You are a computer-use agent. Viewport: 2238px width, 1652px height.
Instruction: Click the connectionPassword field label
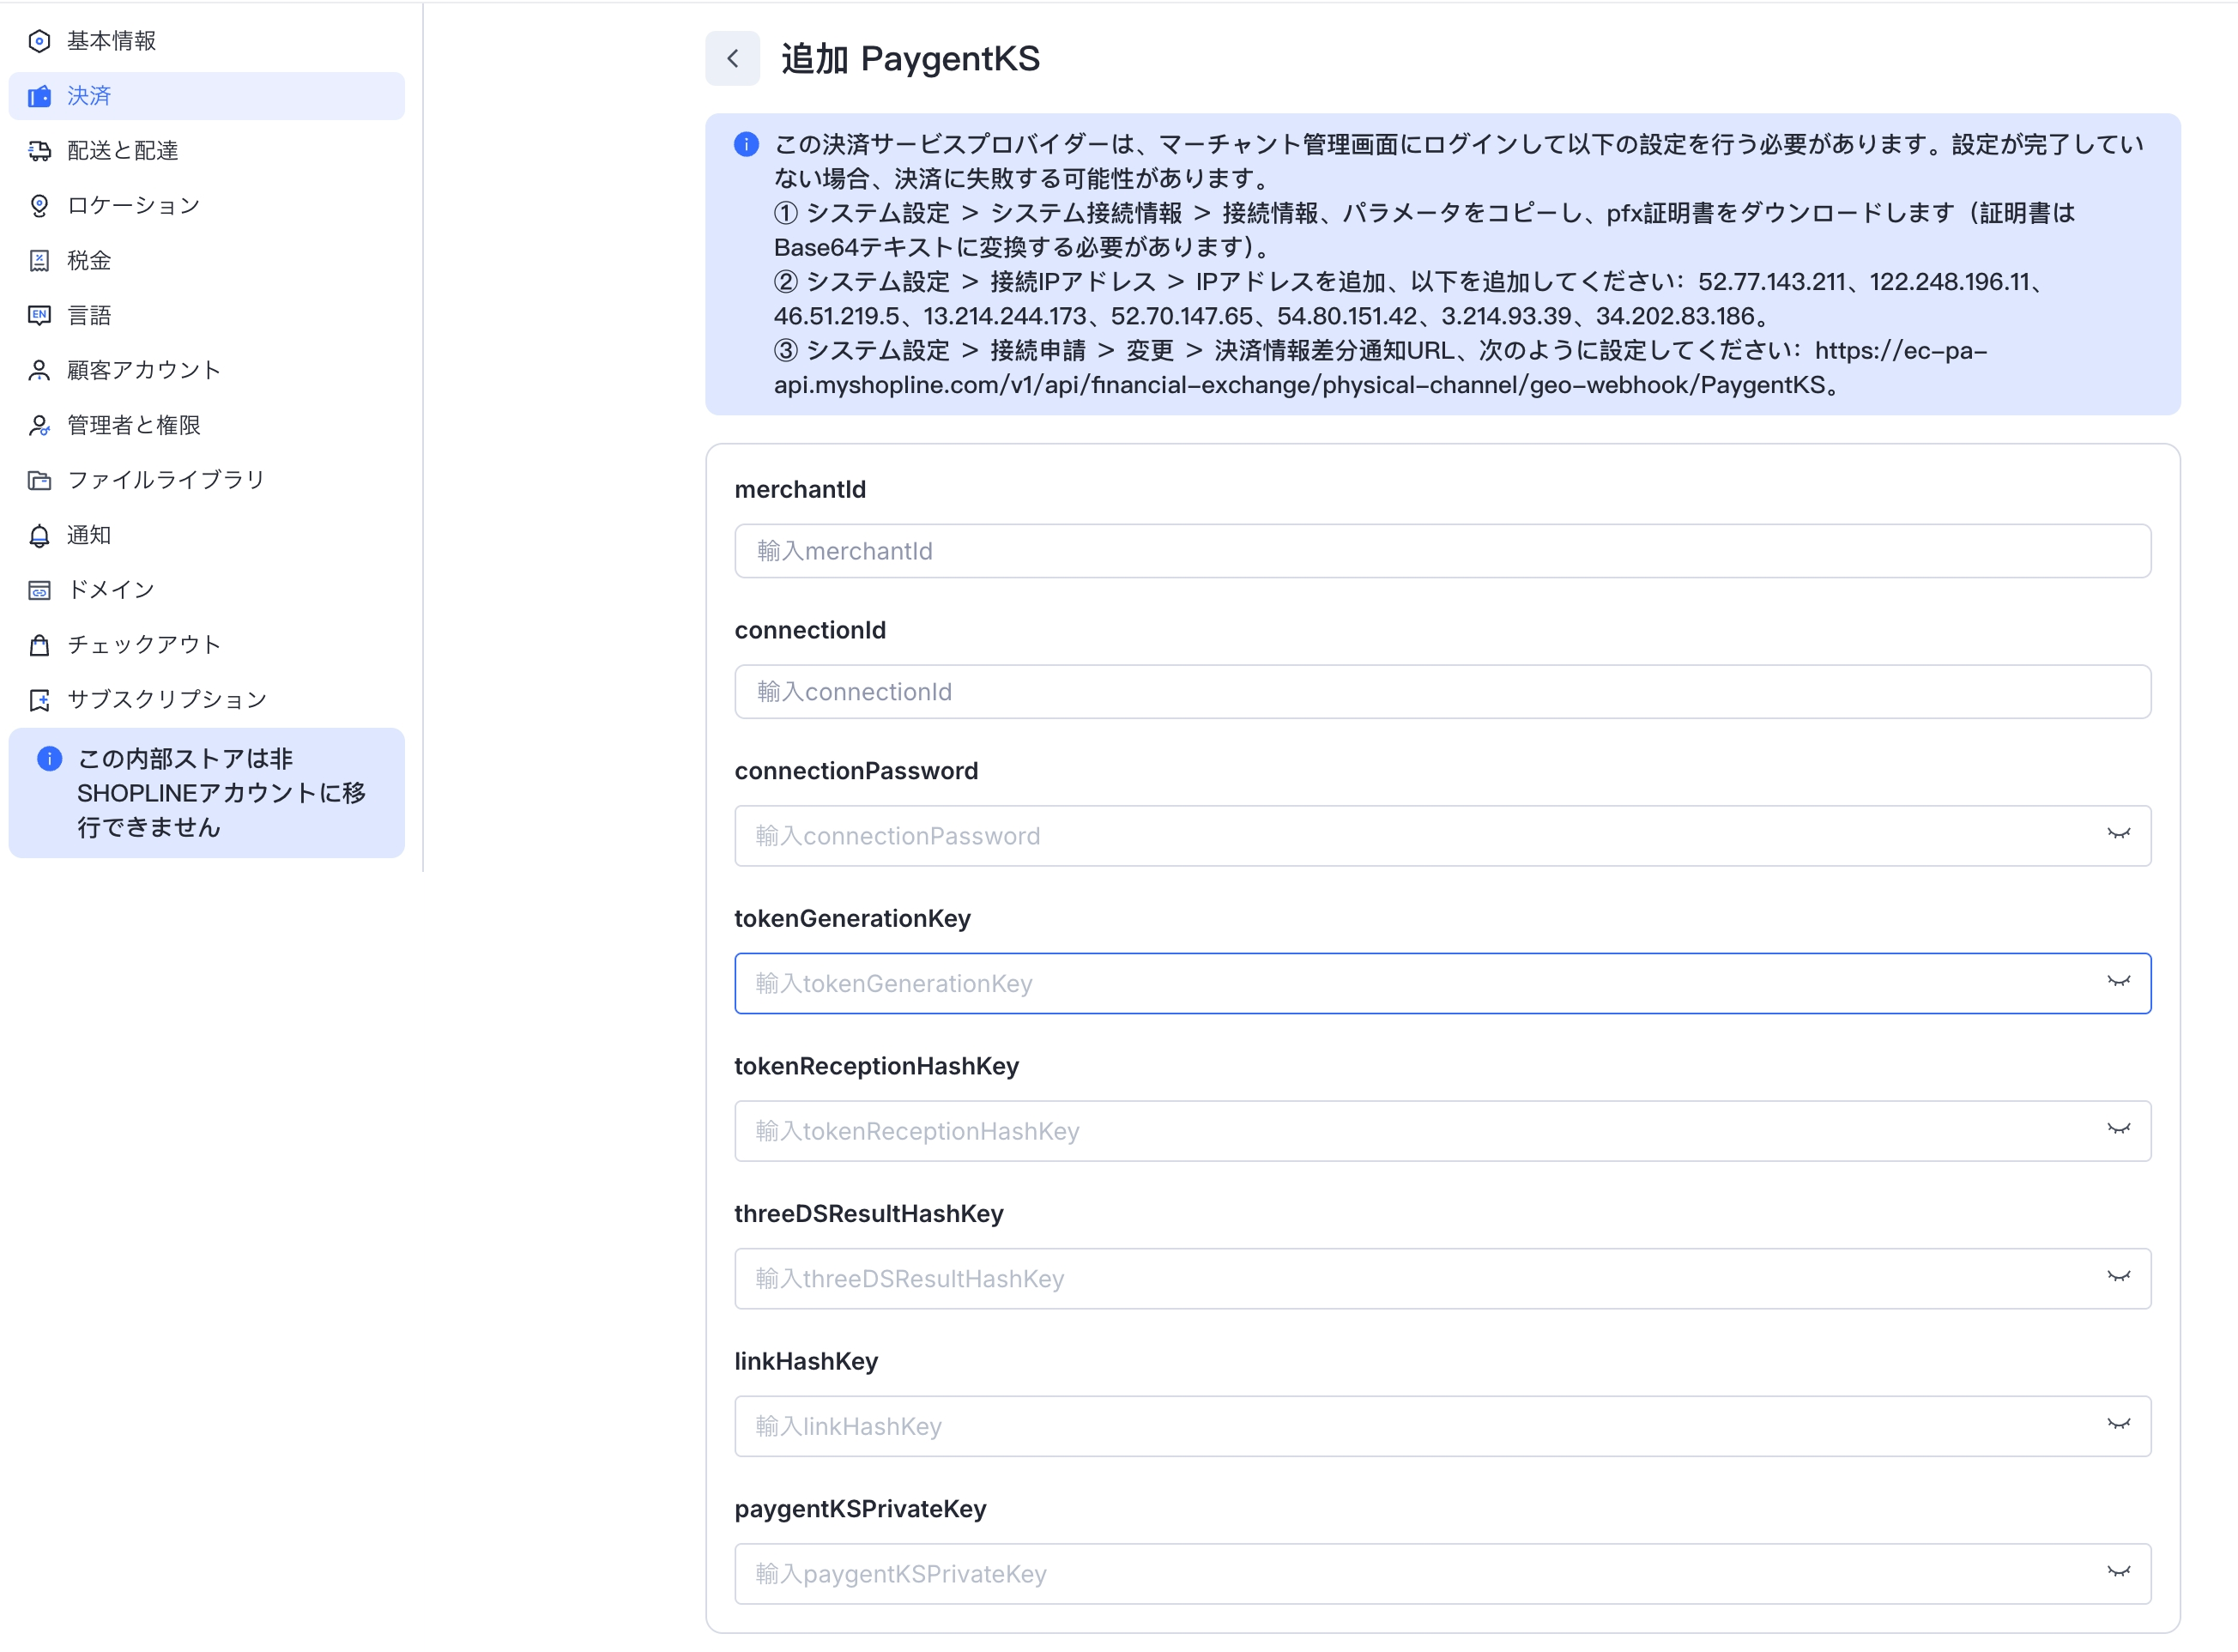(856, 771)
